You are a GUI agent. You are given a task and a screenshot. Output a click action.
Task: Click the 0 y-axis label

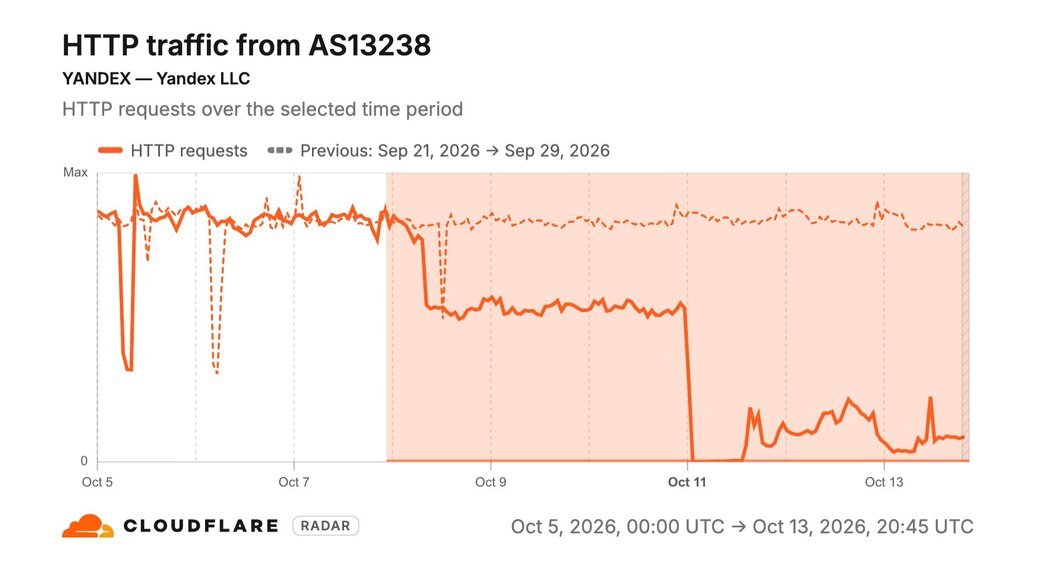click(x=84, y=461)
